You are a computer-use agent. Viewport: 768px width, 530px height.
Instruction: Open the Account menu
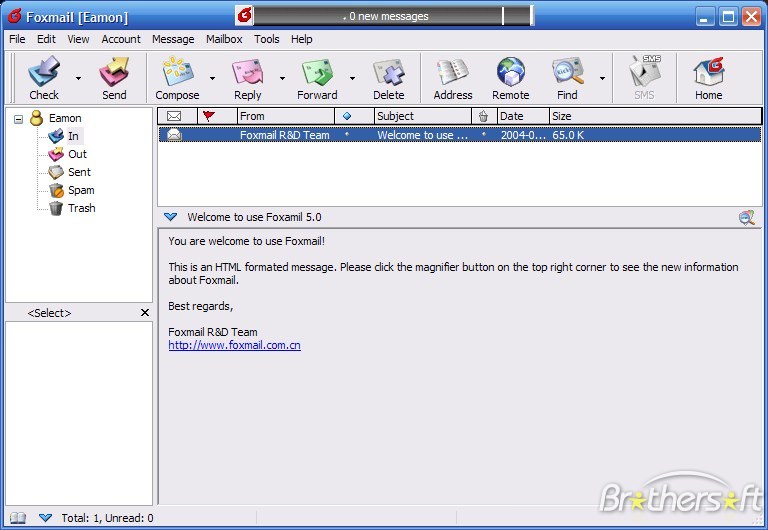click(x=121, y=39)
